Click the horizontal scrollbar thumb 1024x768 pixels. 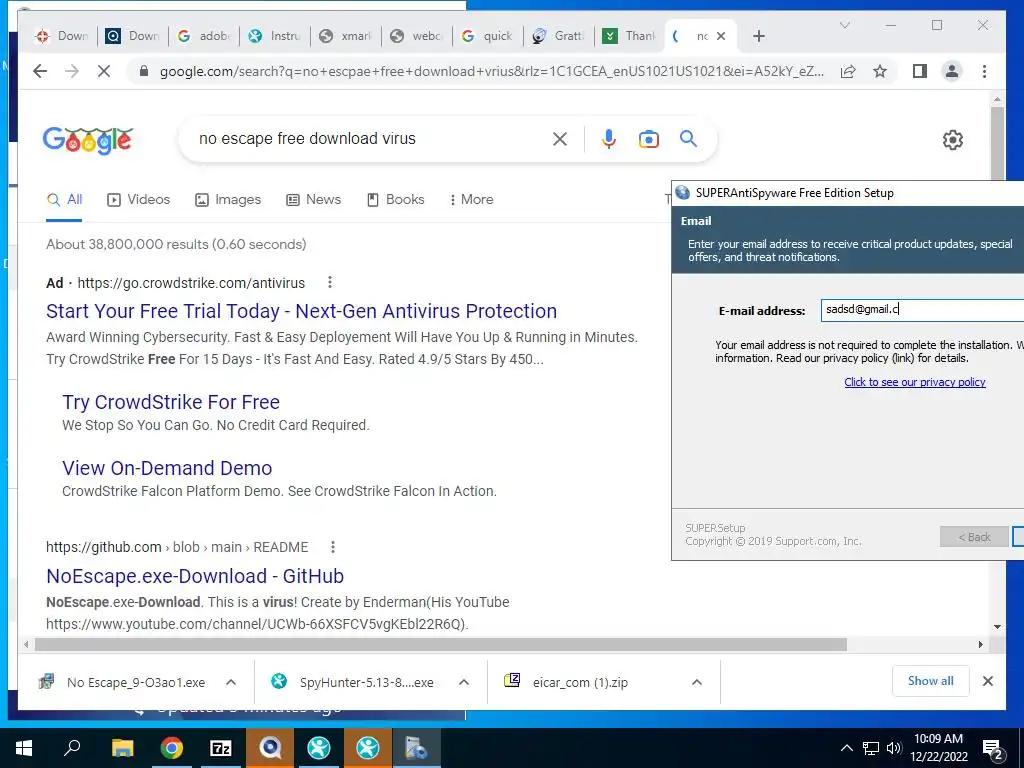pyautogui.click(x=441, y=645)
